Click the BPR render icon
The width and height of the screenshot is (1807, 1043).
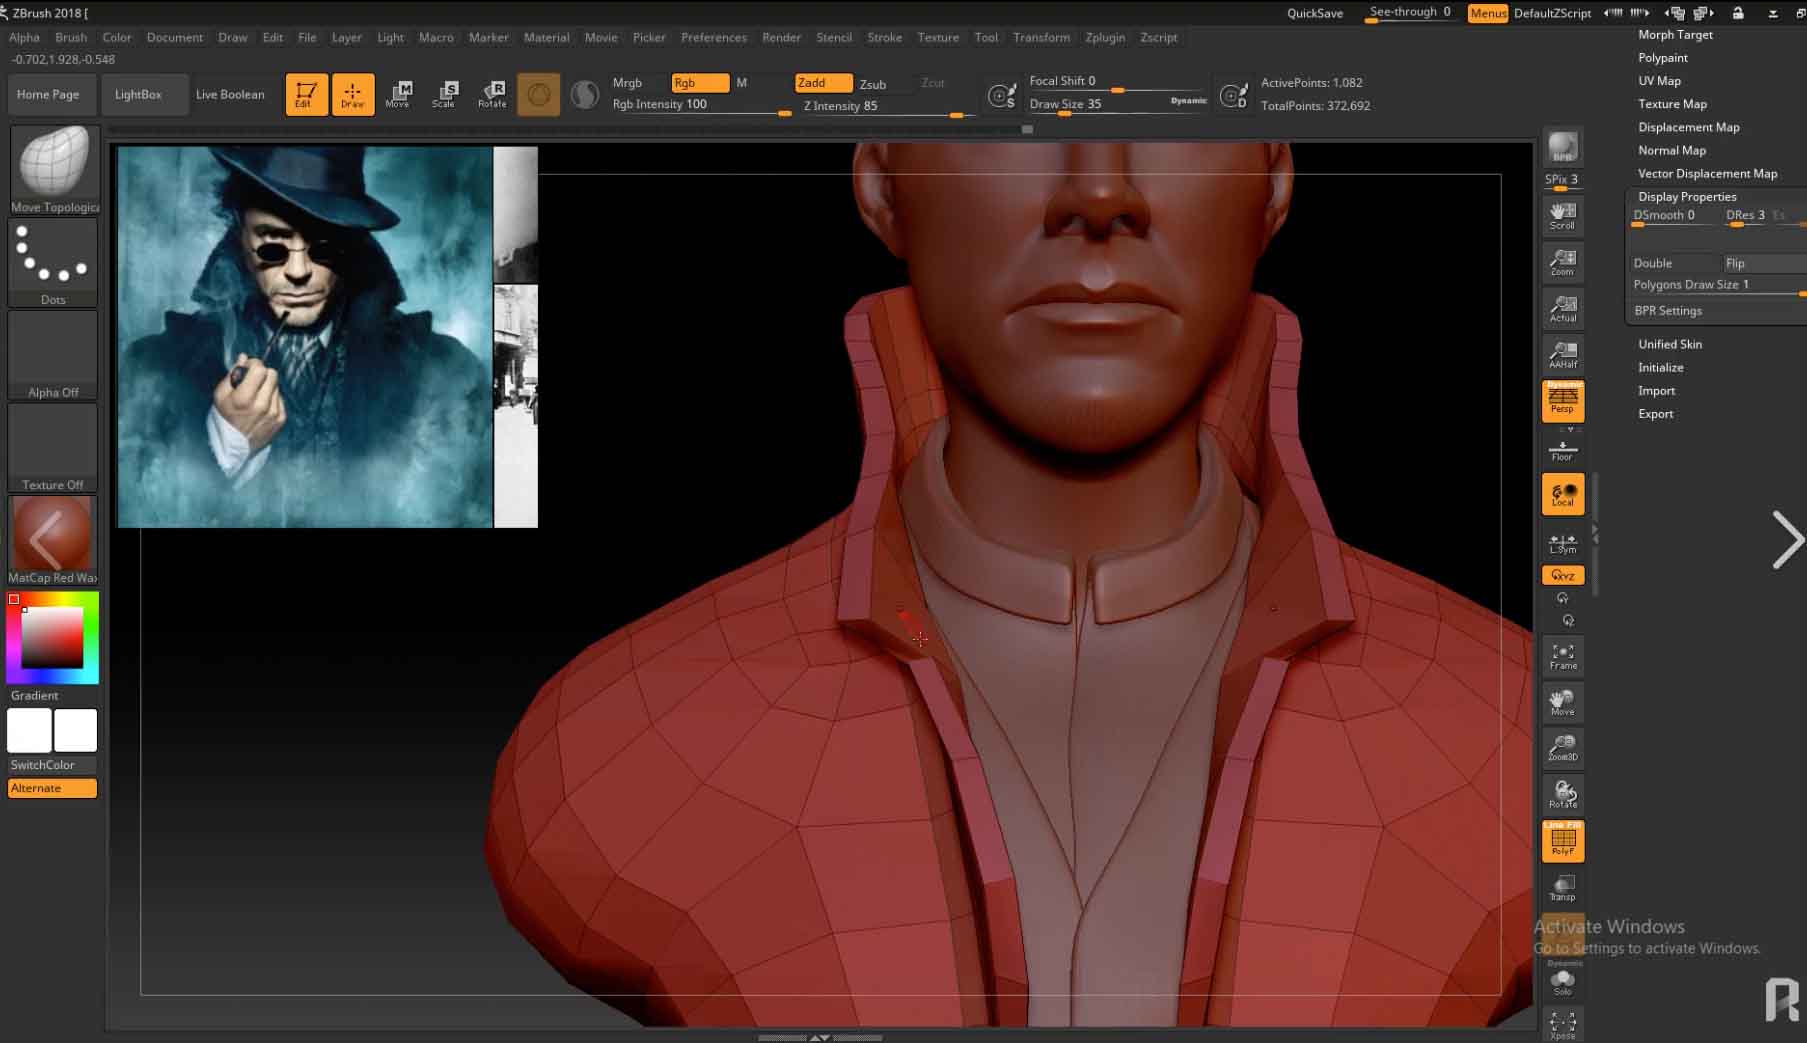pos(1562,147)
